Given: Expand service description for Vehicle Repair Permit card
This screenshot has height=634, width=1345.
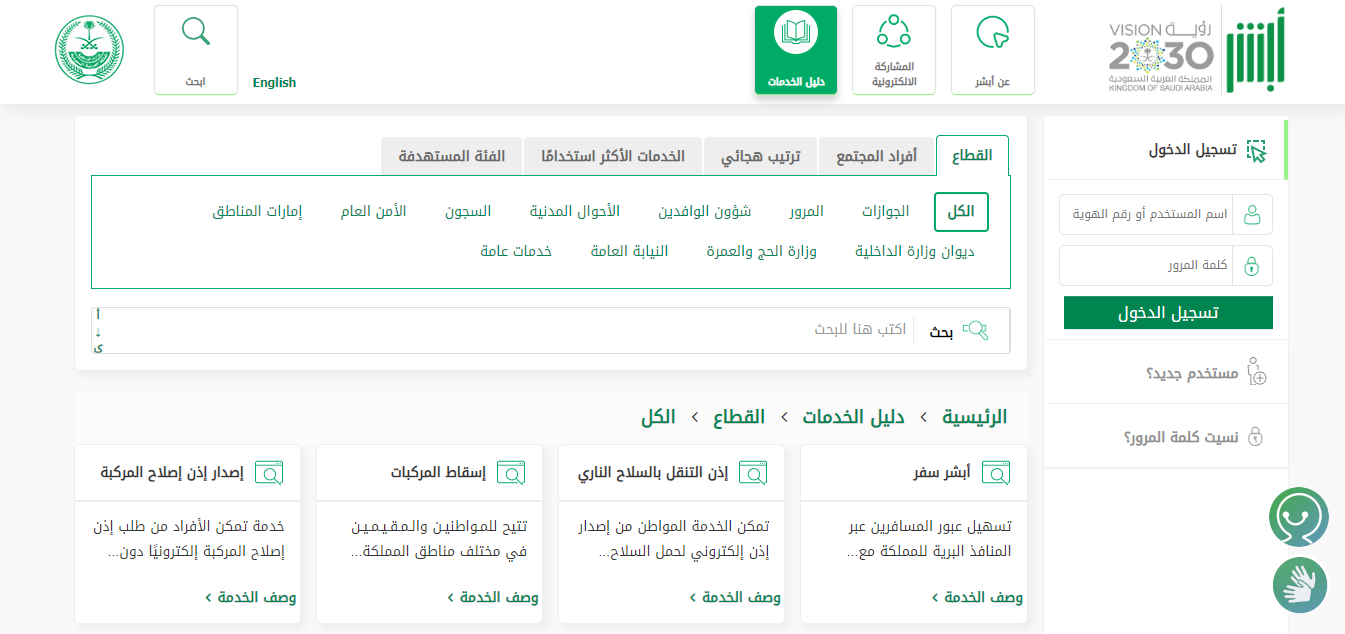Looking at the screenshot, I should pos(250,598).
